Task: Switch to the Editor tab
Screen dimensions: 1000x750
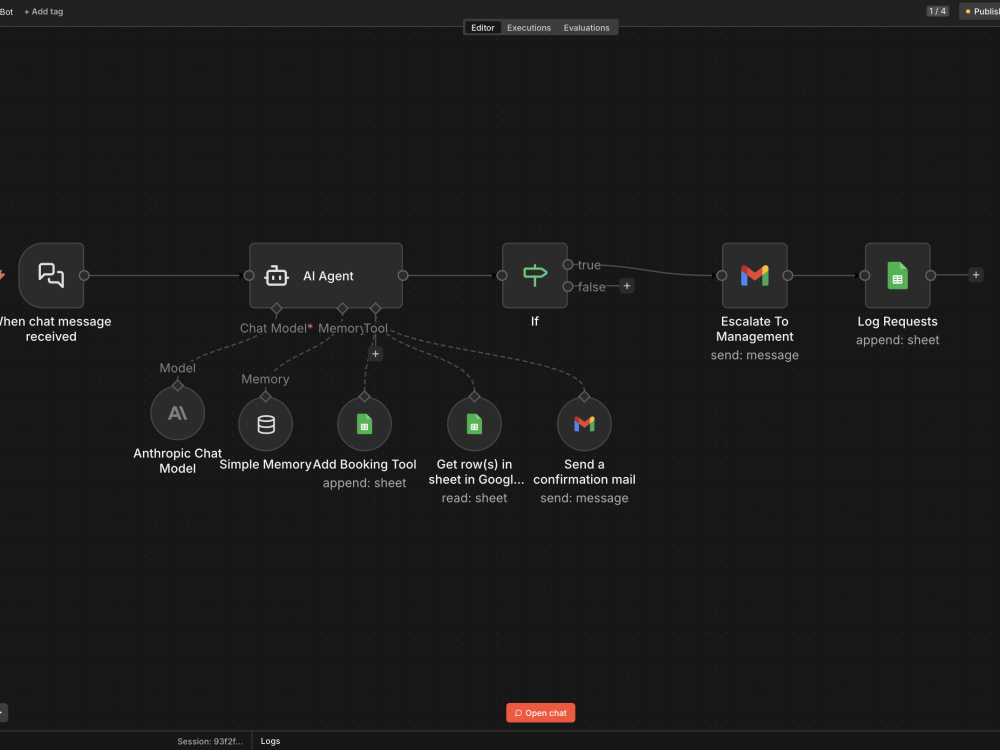Action: (483, 27)
